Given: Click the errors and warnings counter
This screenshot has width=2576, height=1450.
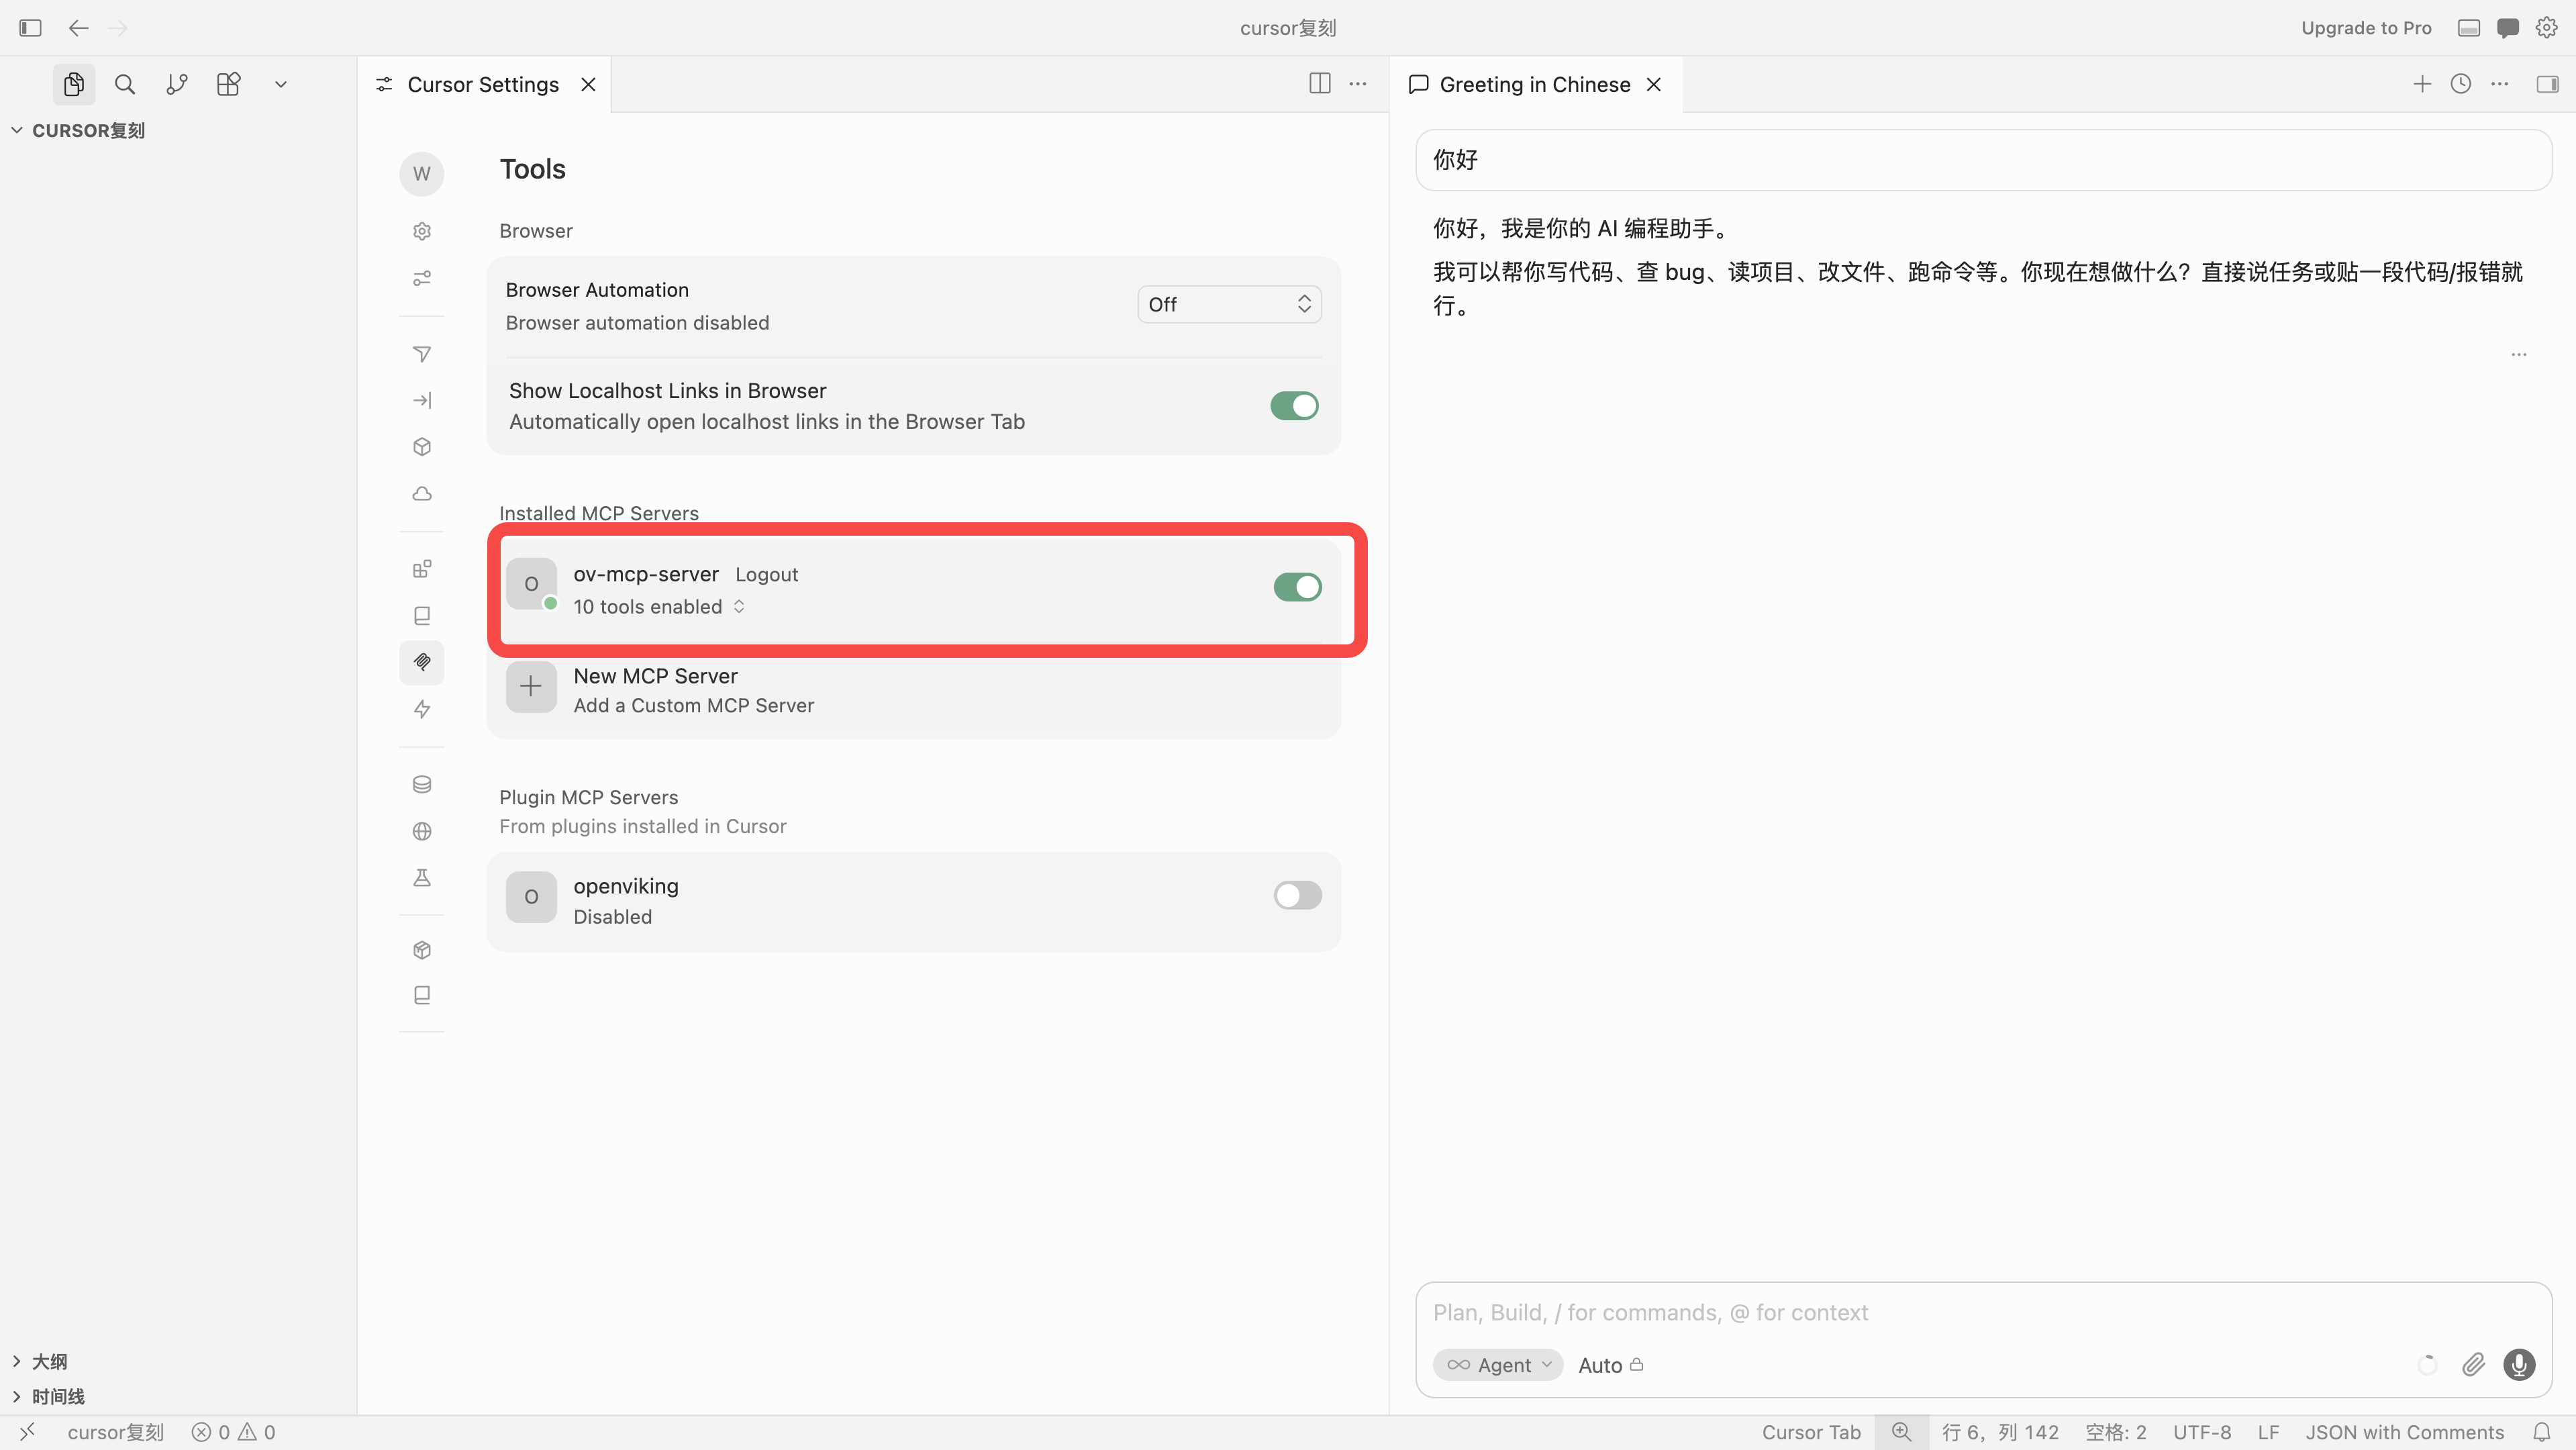Looking at the screenshot, I should [233, 1432].
